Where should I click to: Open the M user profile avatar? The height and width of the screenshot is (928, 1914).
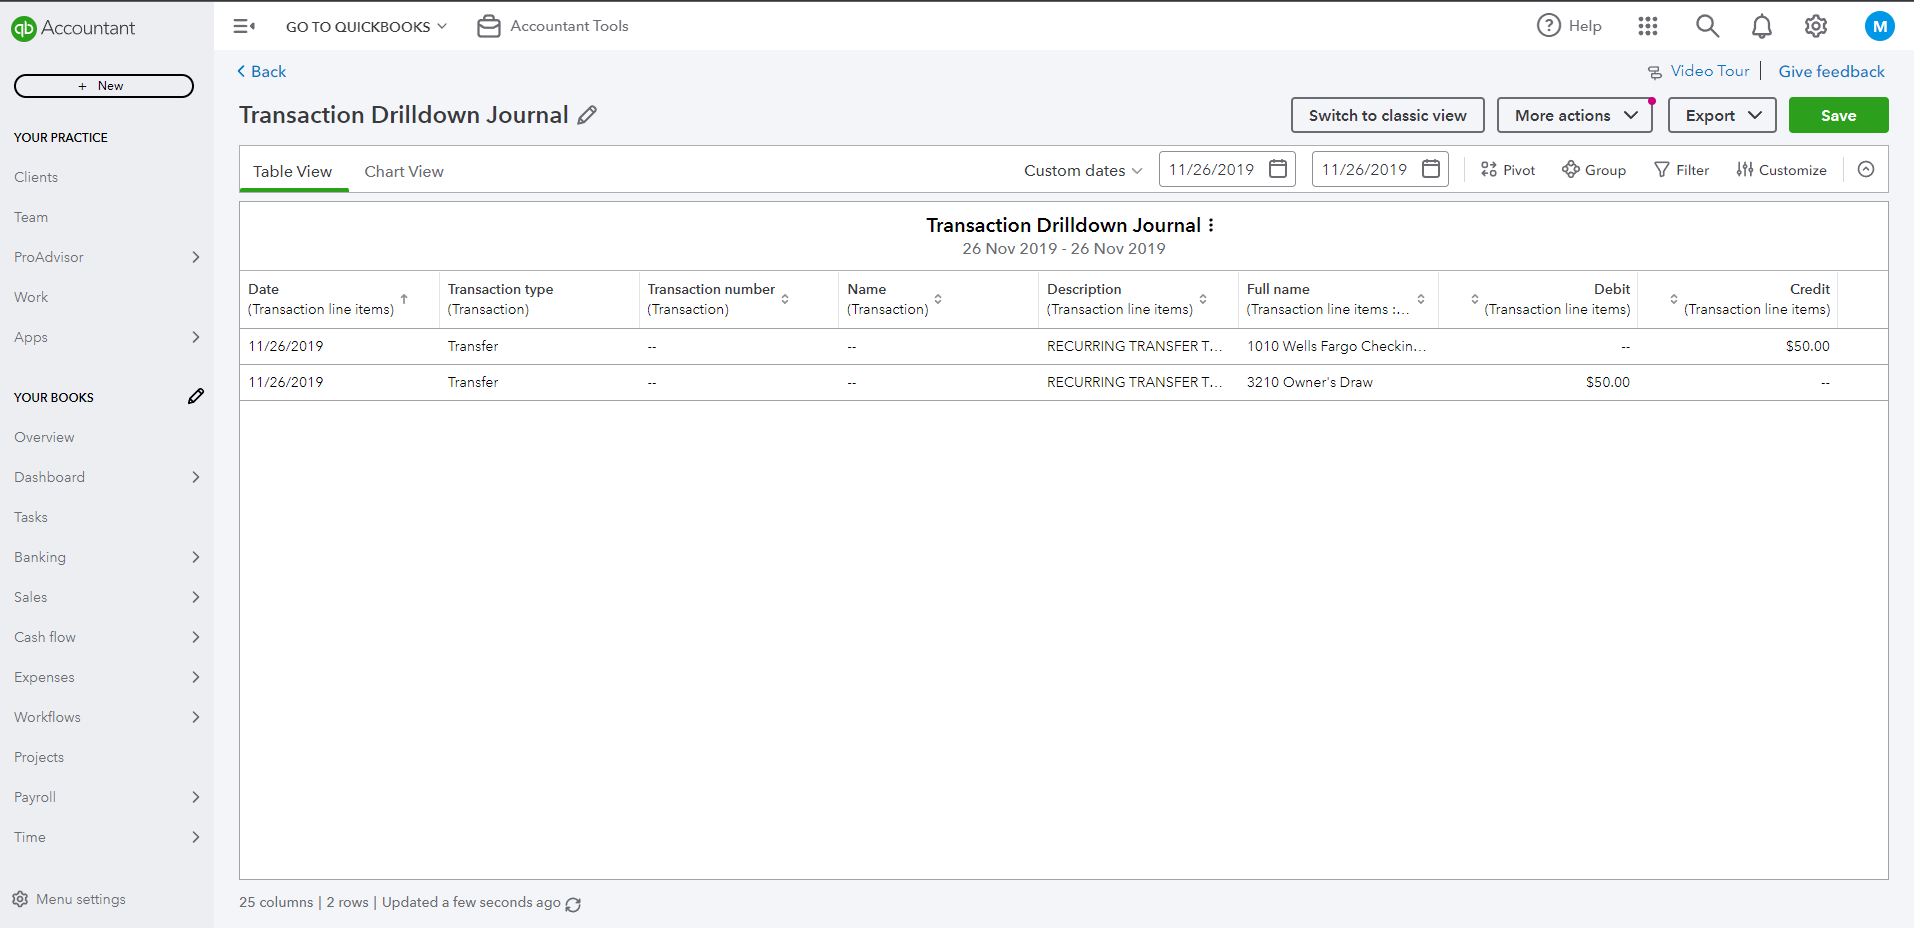pos(1880,27)
